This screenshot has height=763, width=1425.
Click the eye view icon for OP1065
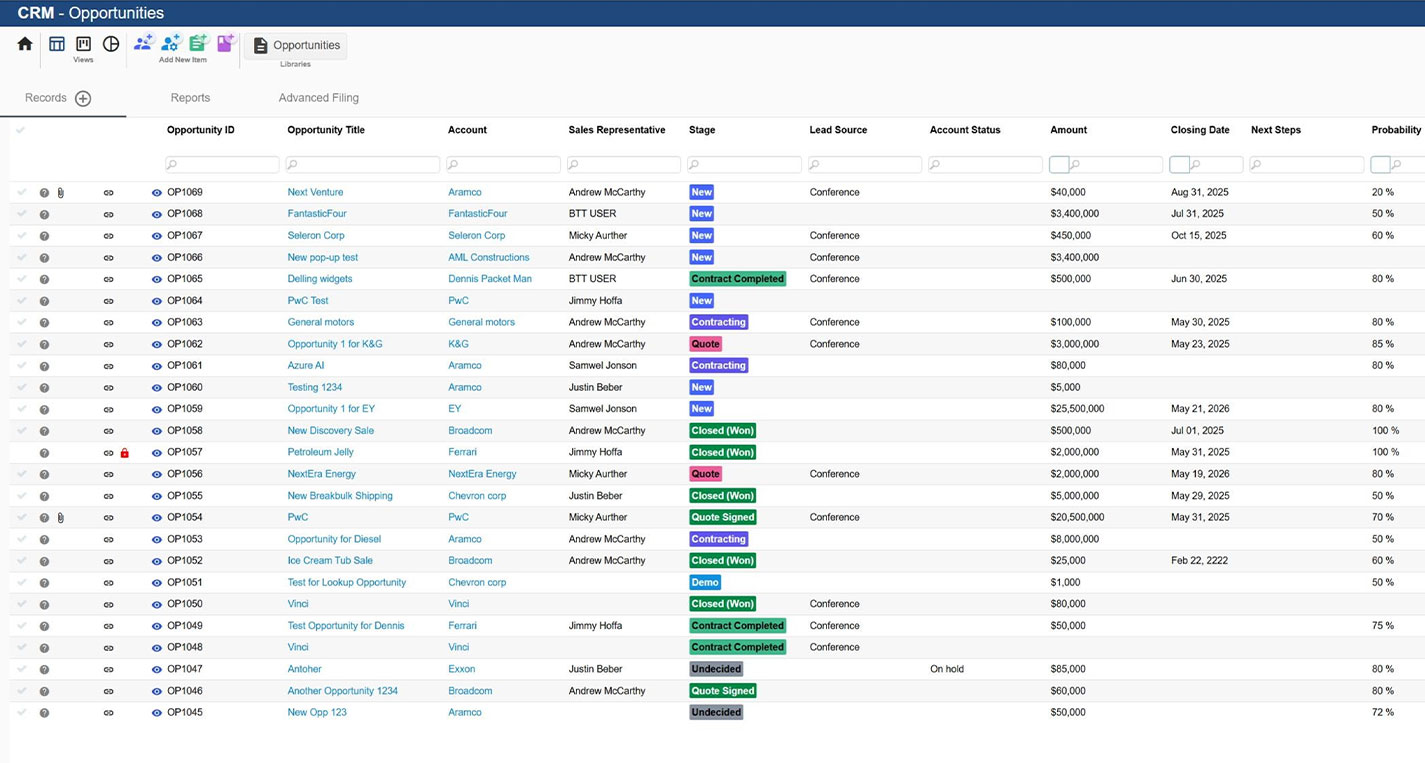coord(156,279)
